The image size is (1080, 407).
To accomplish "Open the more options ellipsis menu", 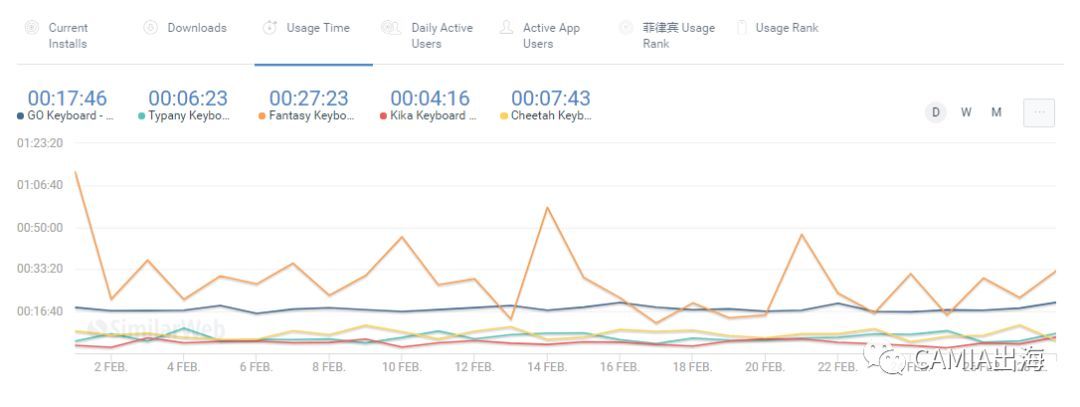I will [1039, 113].
